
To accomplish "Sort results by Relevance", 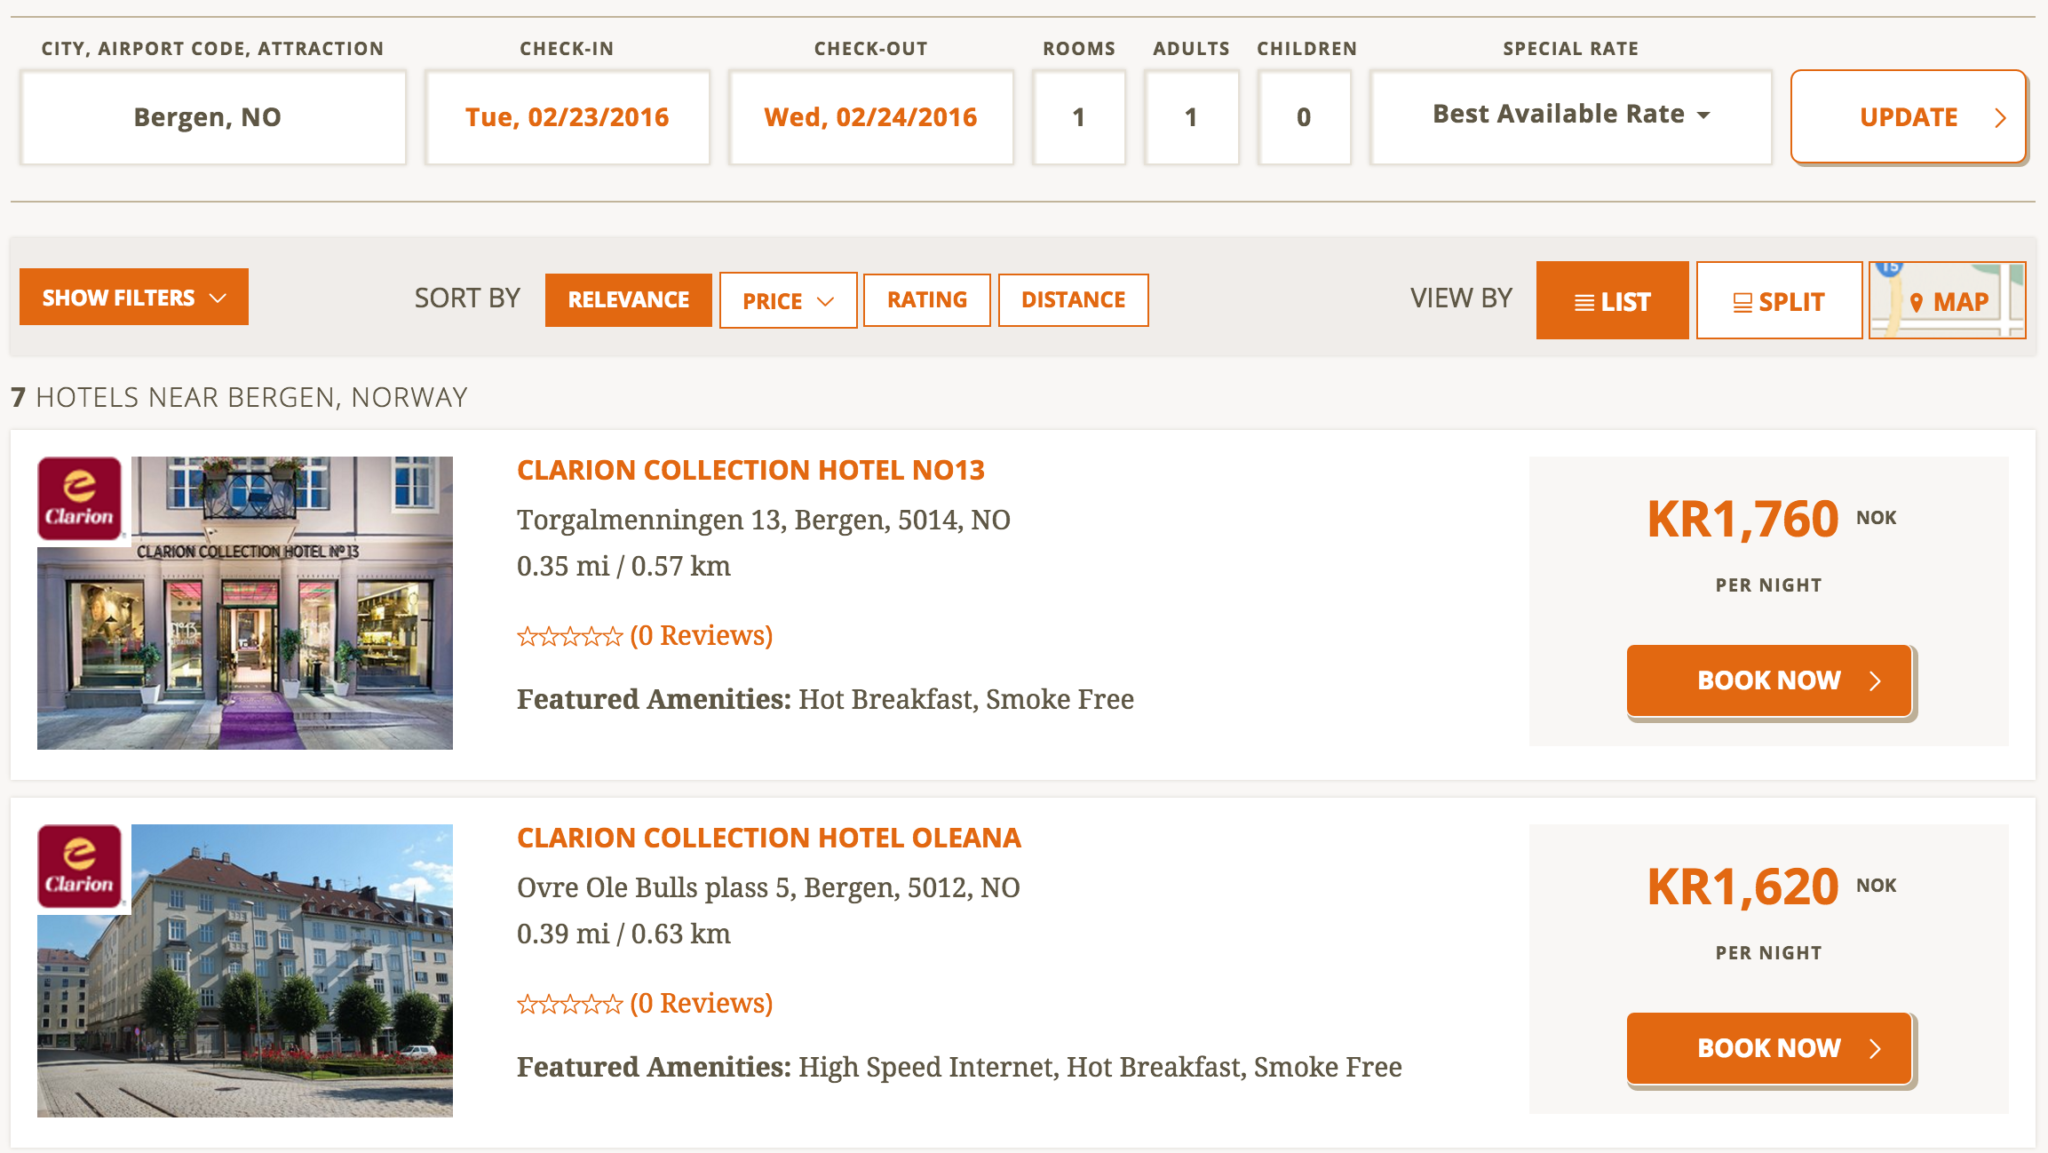I will (x=628, y=300).
